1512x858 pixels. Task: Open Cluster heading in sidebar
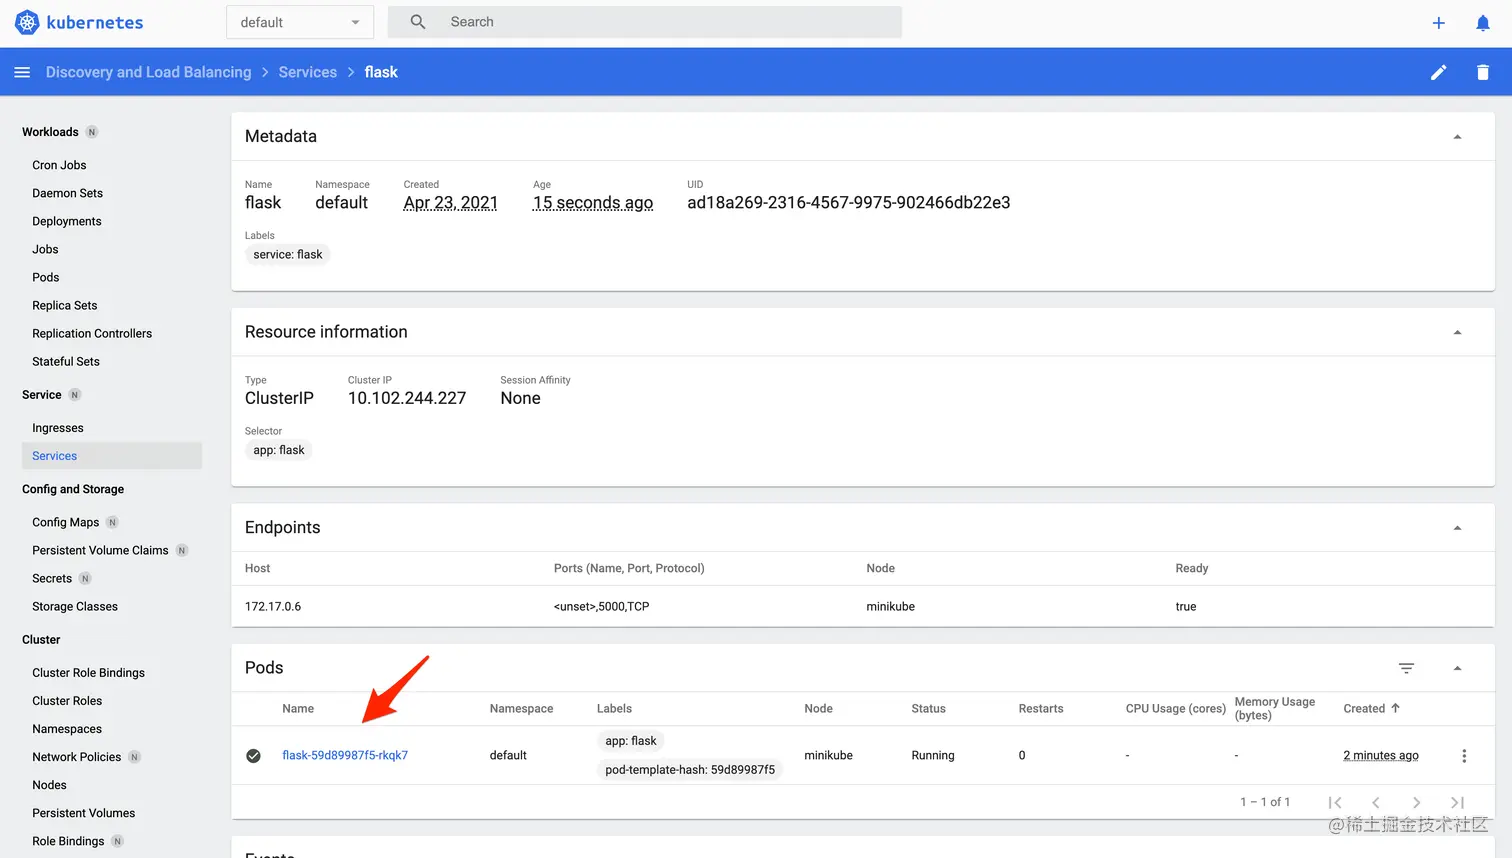(x=41, y=640)
